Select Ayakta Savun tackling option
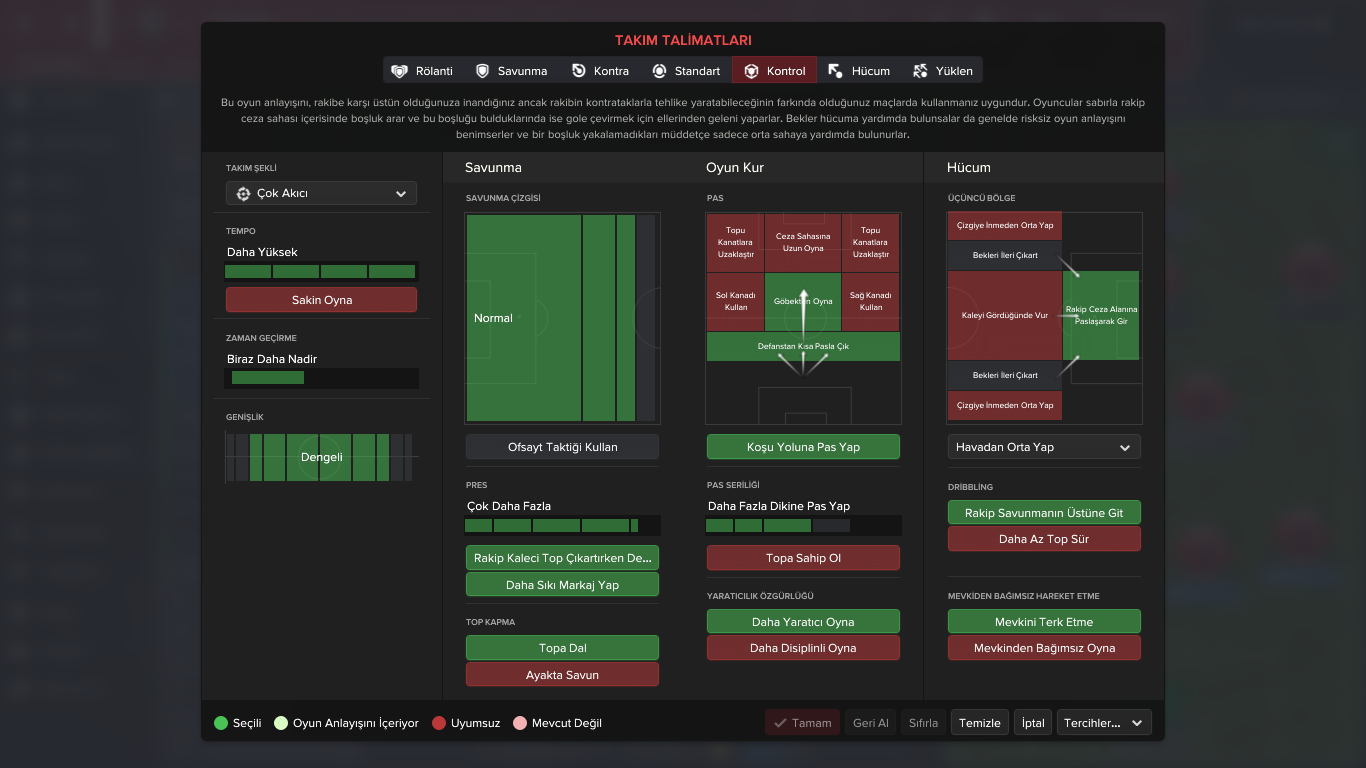The width and height of the screenshot is (1366, 768). [x=562, y=675]
